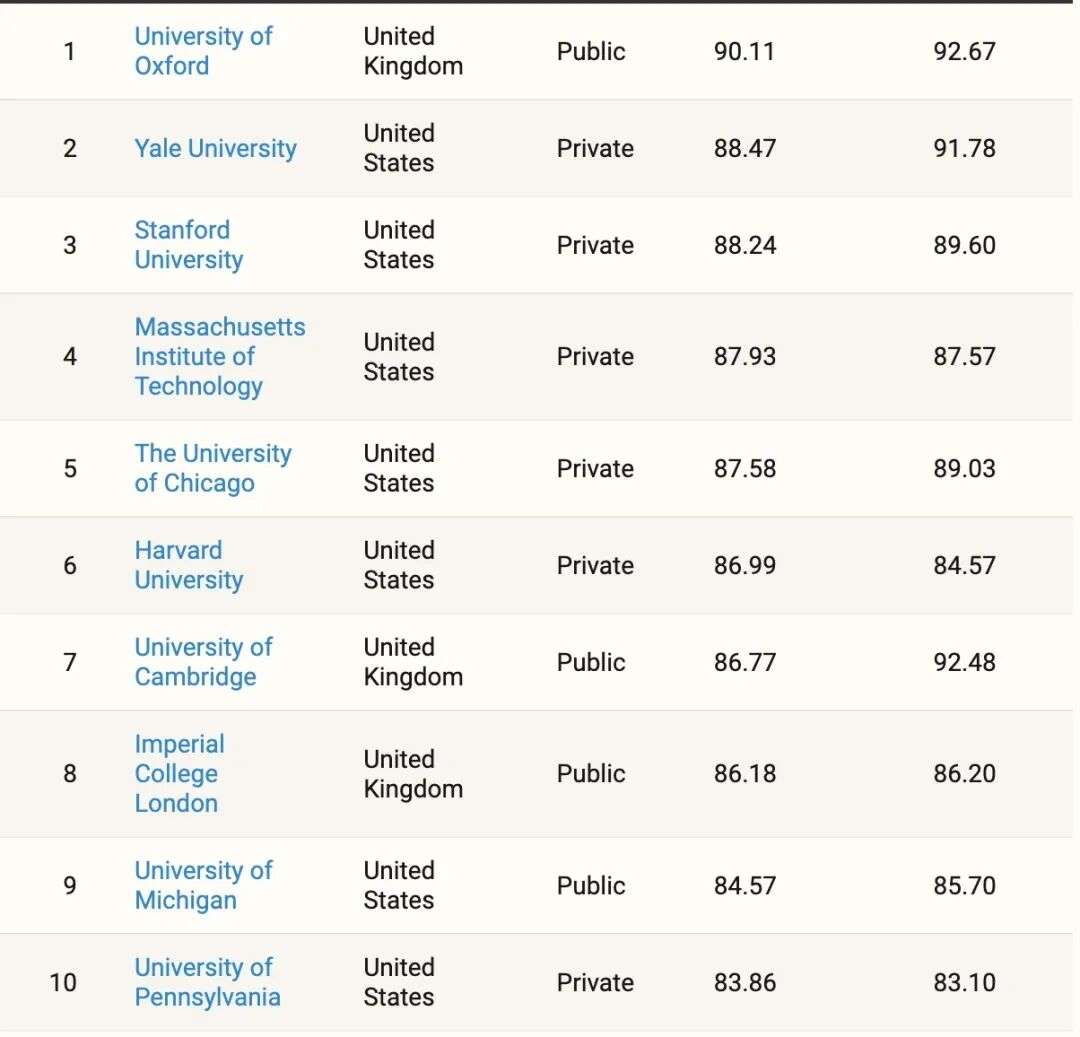
Task: Click rank number 3 beside Stanford
Action: 69,245
